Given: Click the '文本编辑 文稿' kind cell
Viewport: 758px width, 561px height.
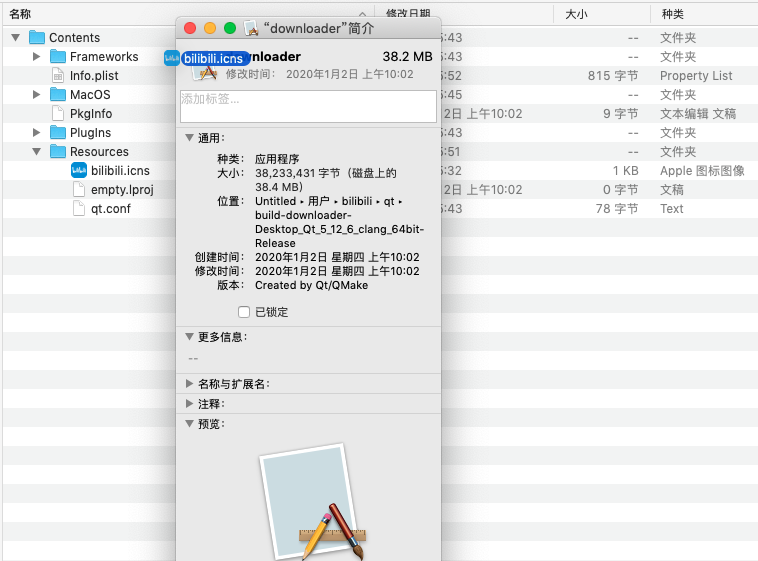Looking at the screenshot, I should point(698,114).
